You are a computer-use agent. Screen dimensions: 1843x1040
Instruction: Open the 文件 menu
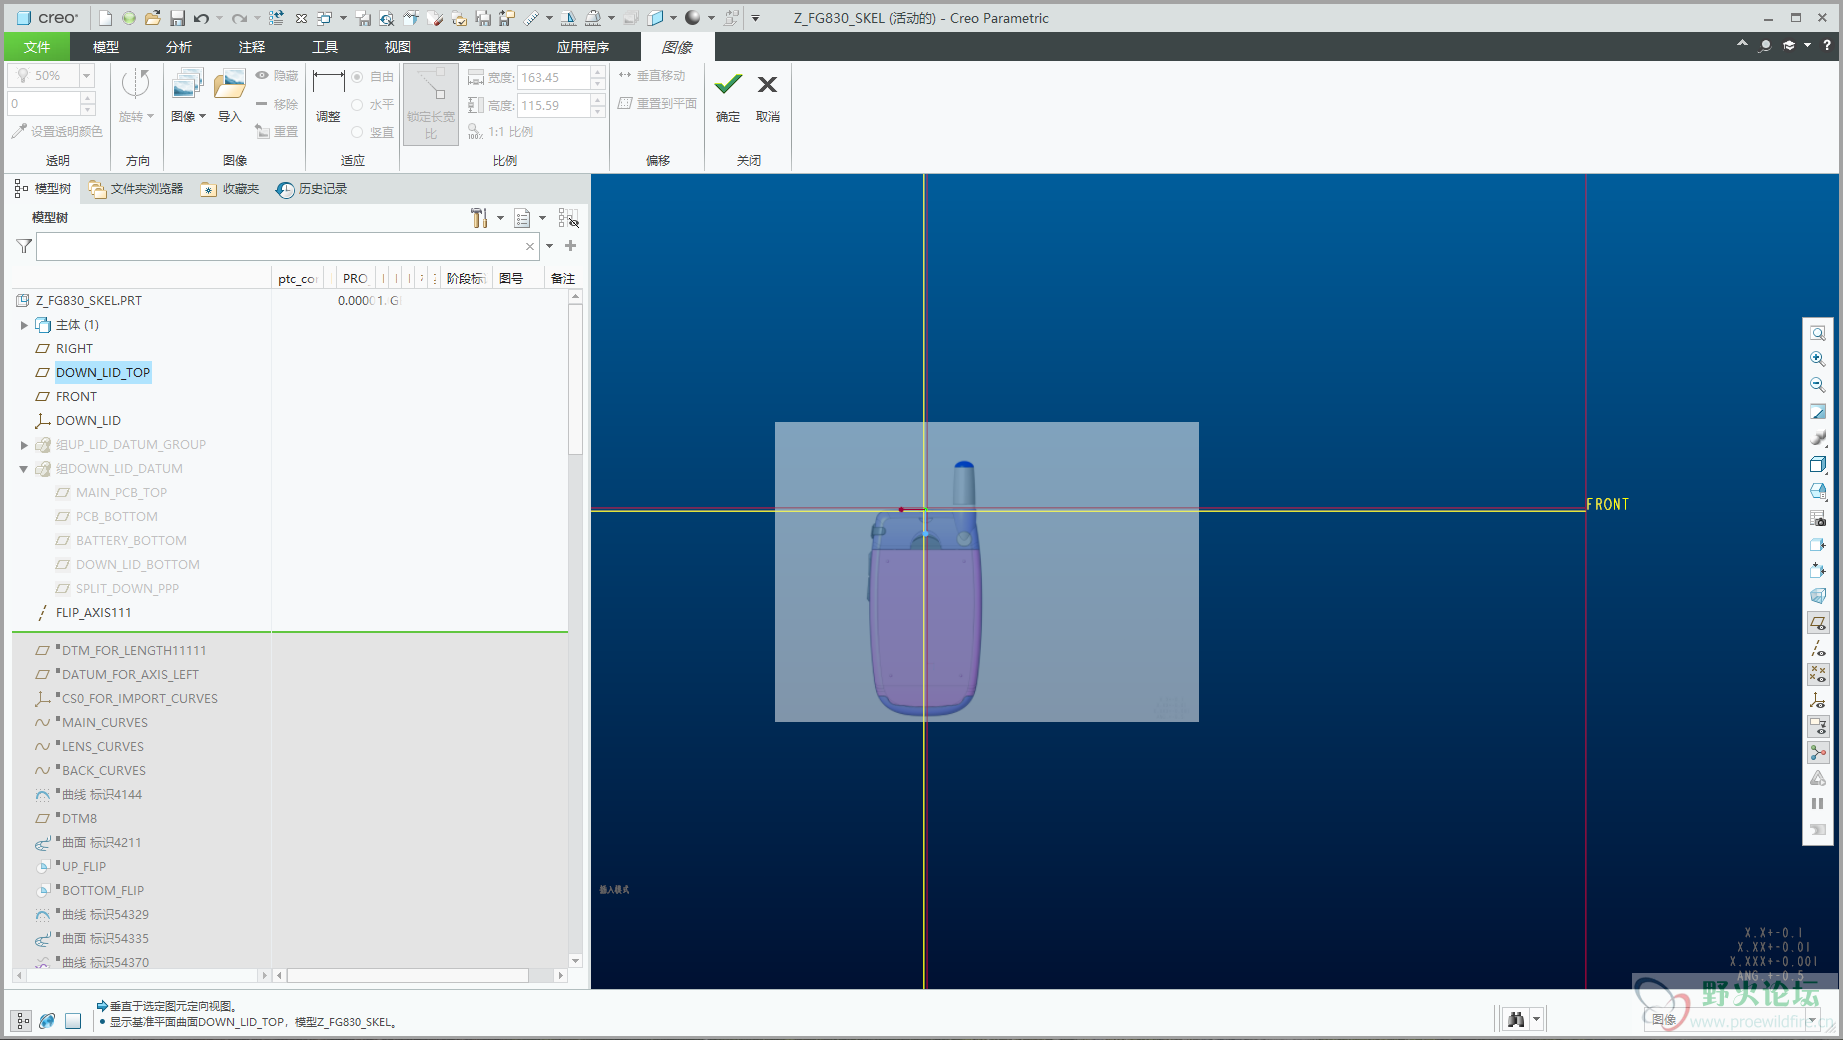click(x=37, y=47)
